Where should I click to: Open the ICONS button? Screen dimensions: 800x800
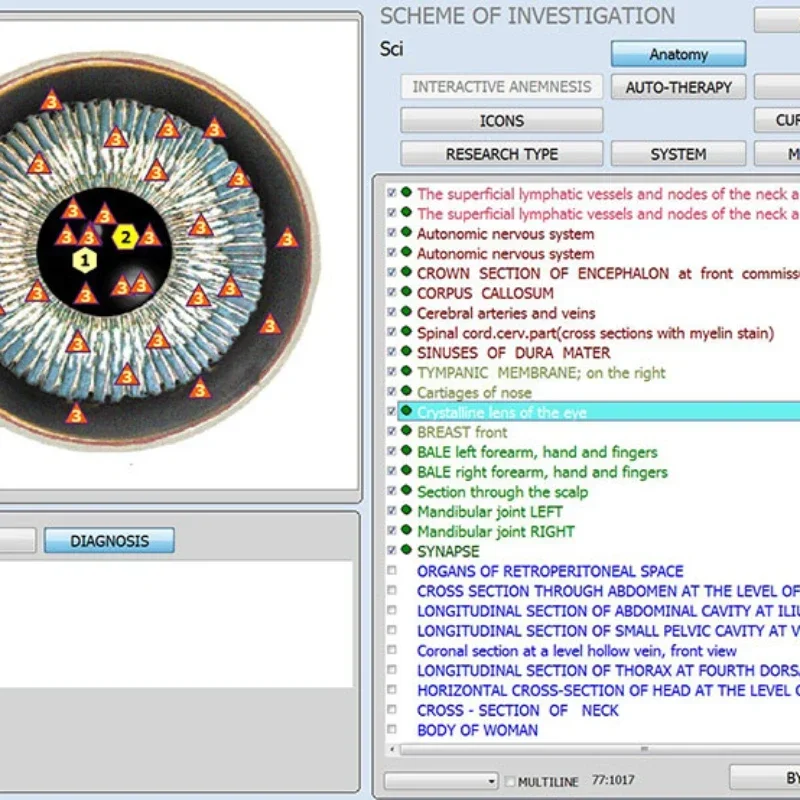tap(502, 120)
